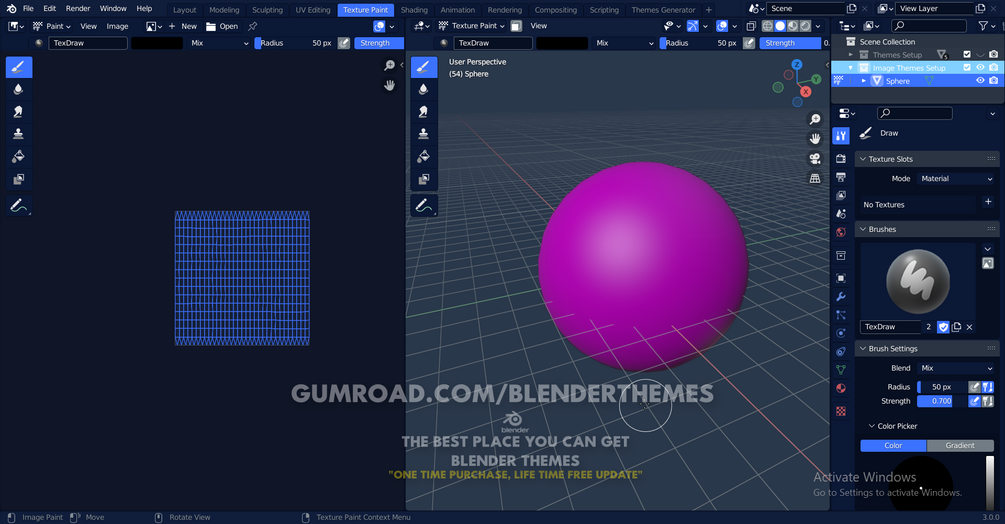
Task: Open the Material properties tab icon
Action: tap(841, 388)
